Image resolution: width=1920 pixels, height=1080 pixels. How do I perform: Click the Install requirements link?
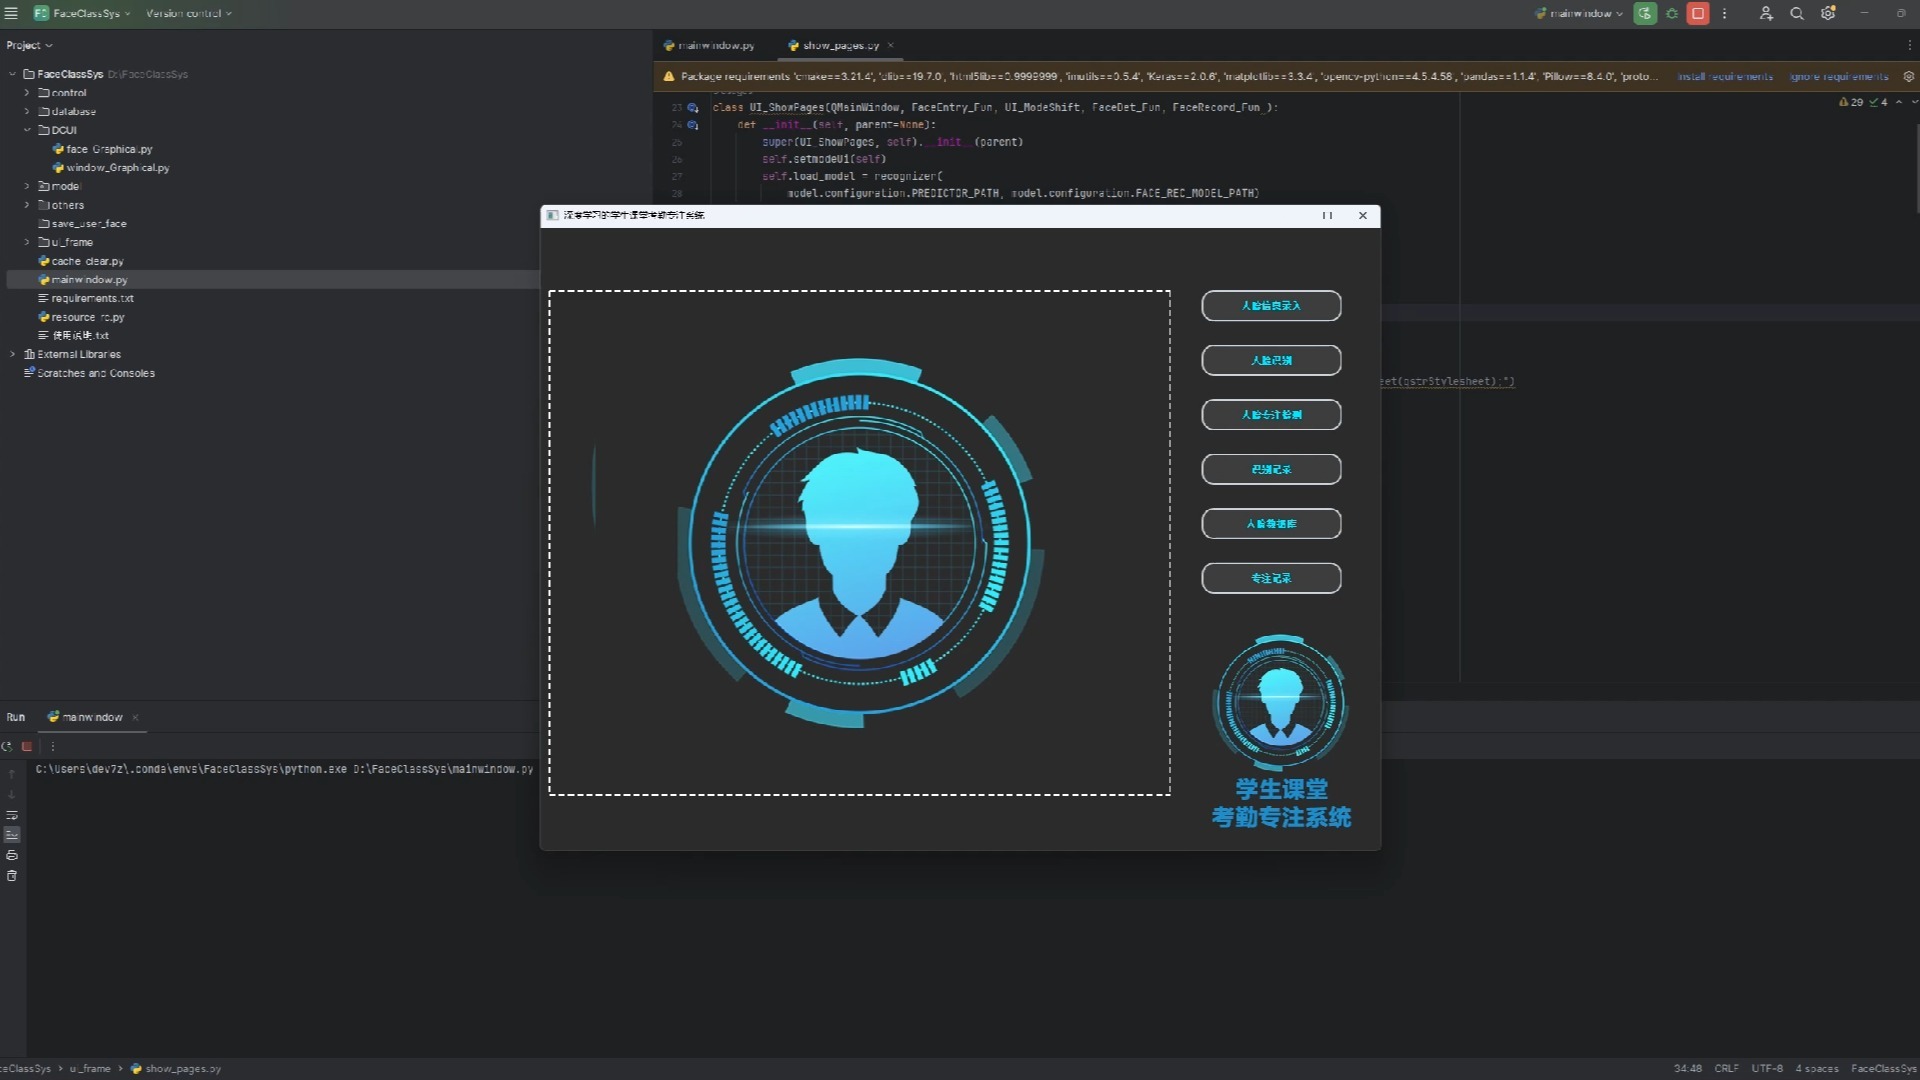[x=1725, y=77]
